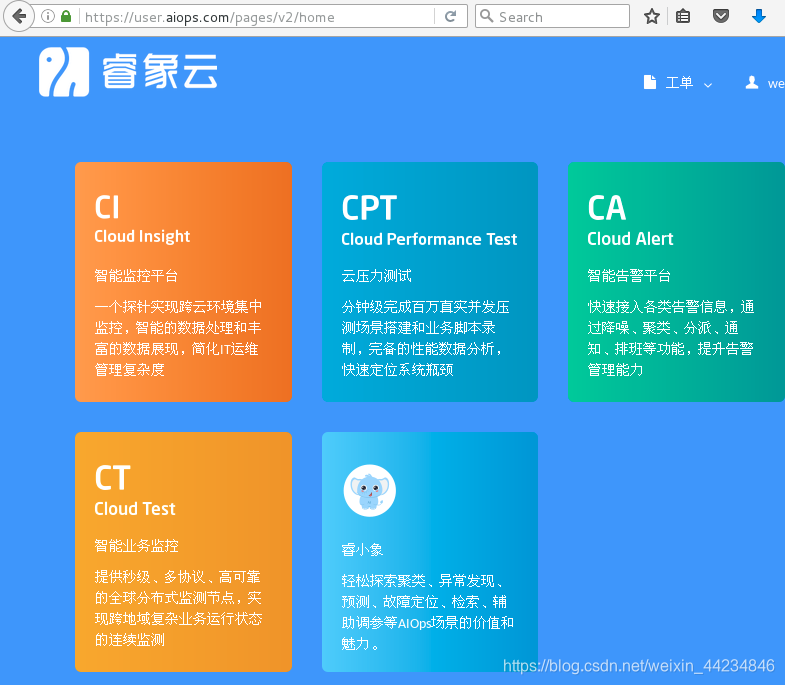The height and width of the screenshot is (685, 785).
Task: Open the bookmarks list icon
Action: click(683, 17)
